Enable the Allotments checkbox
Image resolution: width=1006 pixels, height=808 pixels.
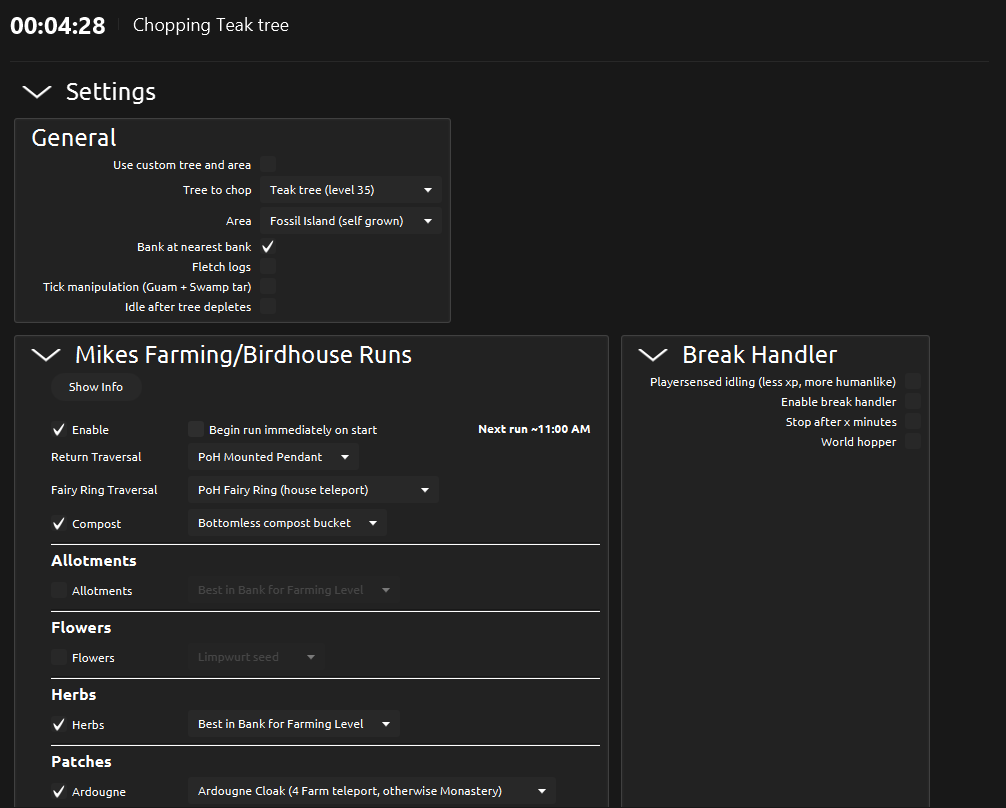pyautogui.click(x=59, y=591)
